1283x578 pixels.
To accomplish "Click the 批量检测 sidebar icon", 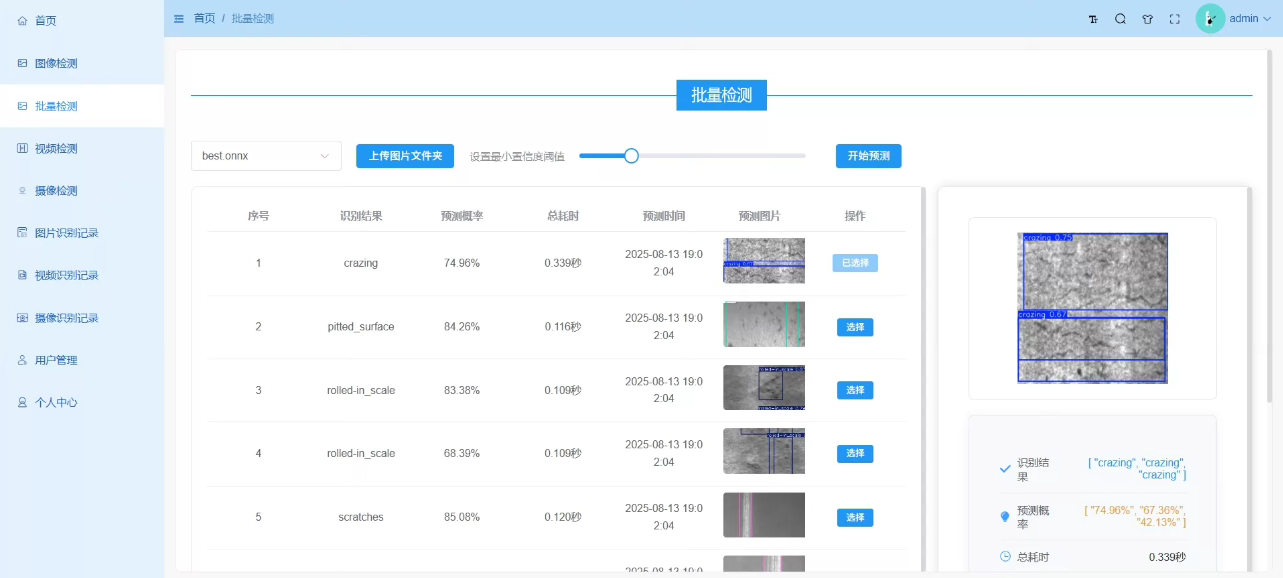I will tap(22, 105).
